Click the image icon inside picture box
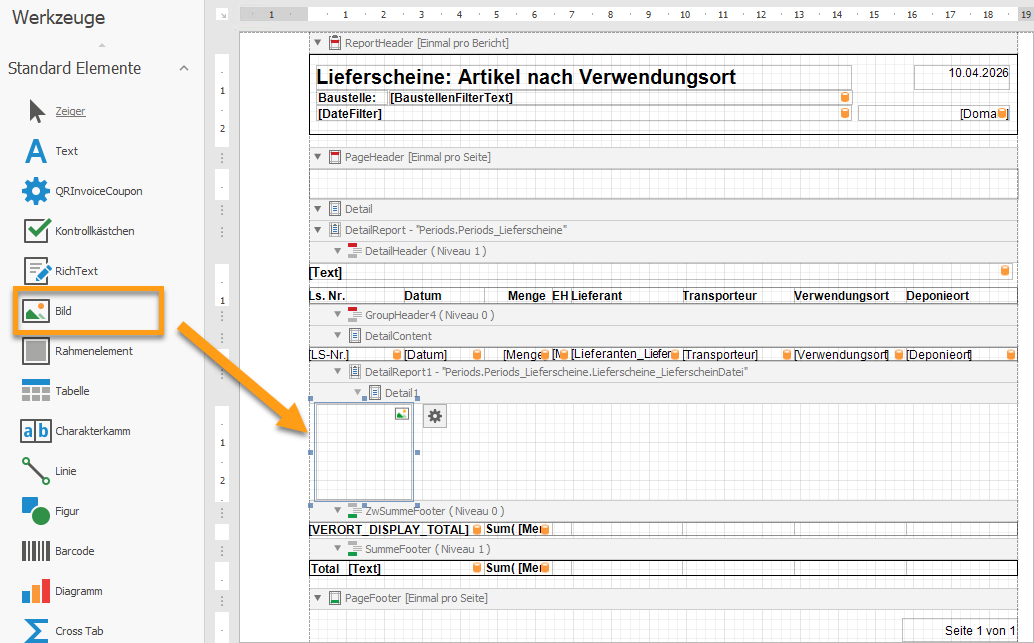The image size is (1034, 643). 402,413
